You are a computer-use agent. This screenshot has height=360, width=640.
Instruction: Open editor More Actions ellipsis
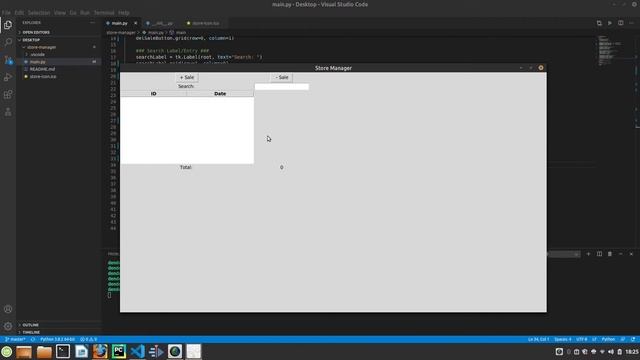631,23
